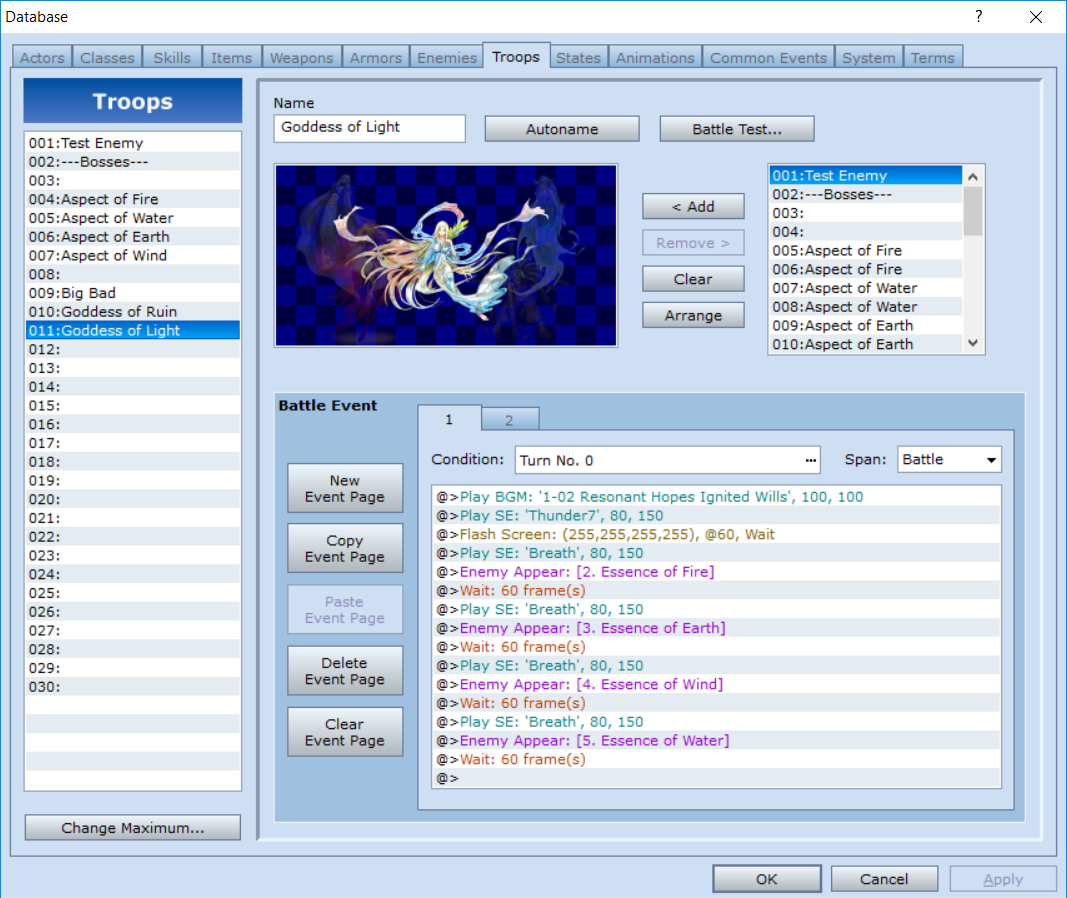
Task: Open the help question mark button
Action: tap(979, 16)
